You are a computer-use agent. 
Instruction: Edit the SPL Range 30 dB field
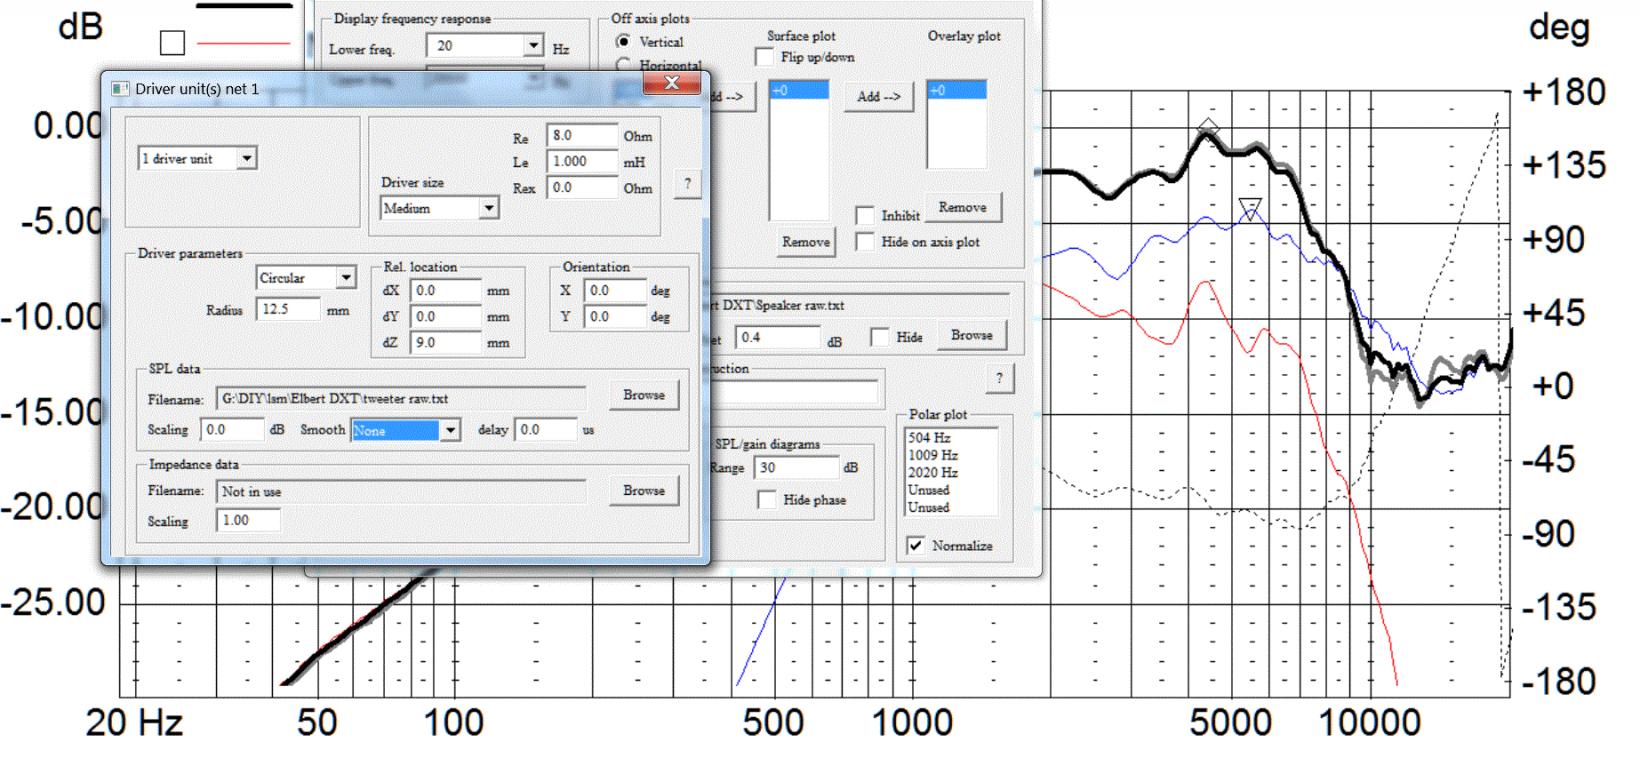796,467
